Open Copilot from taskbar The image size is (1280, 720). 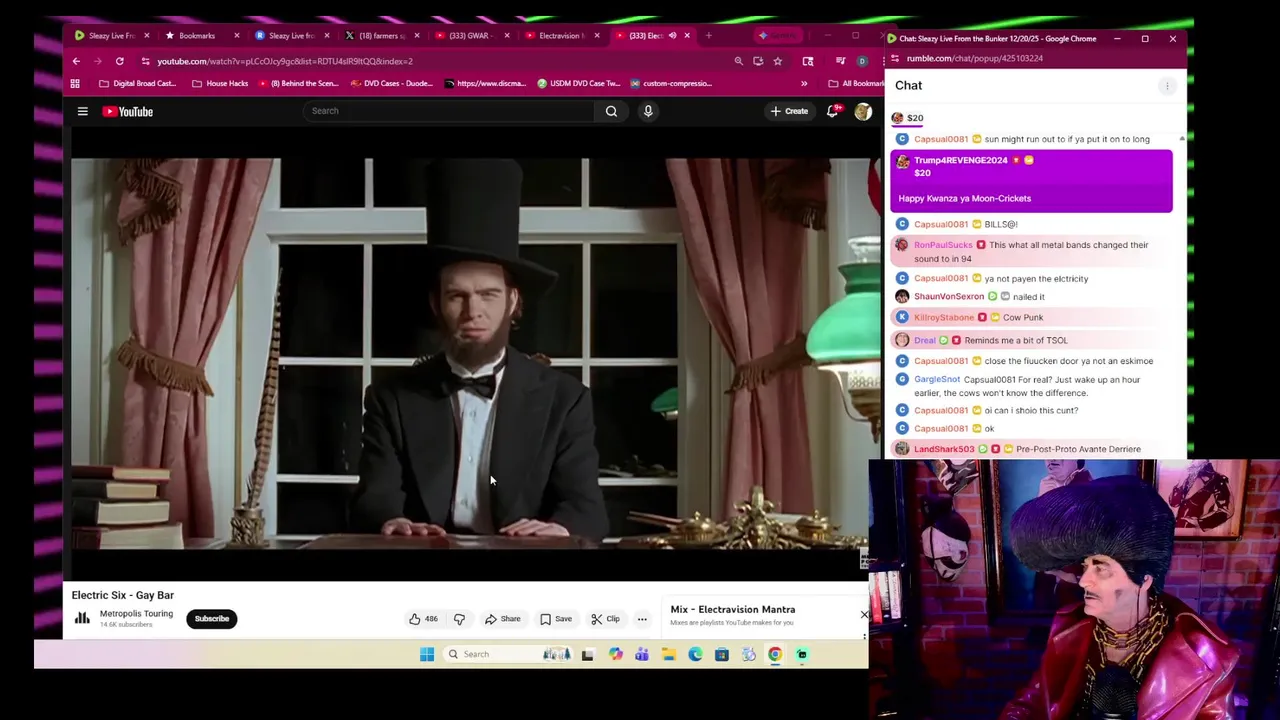pyautogui.click(x=615, y=654)
